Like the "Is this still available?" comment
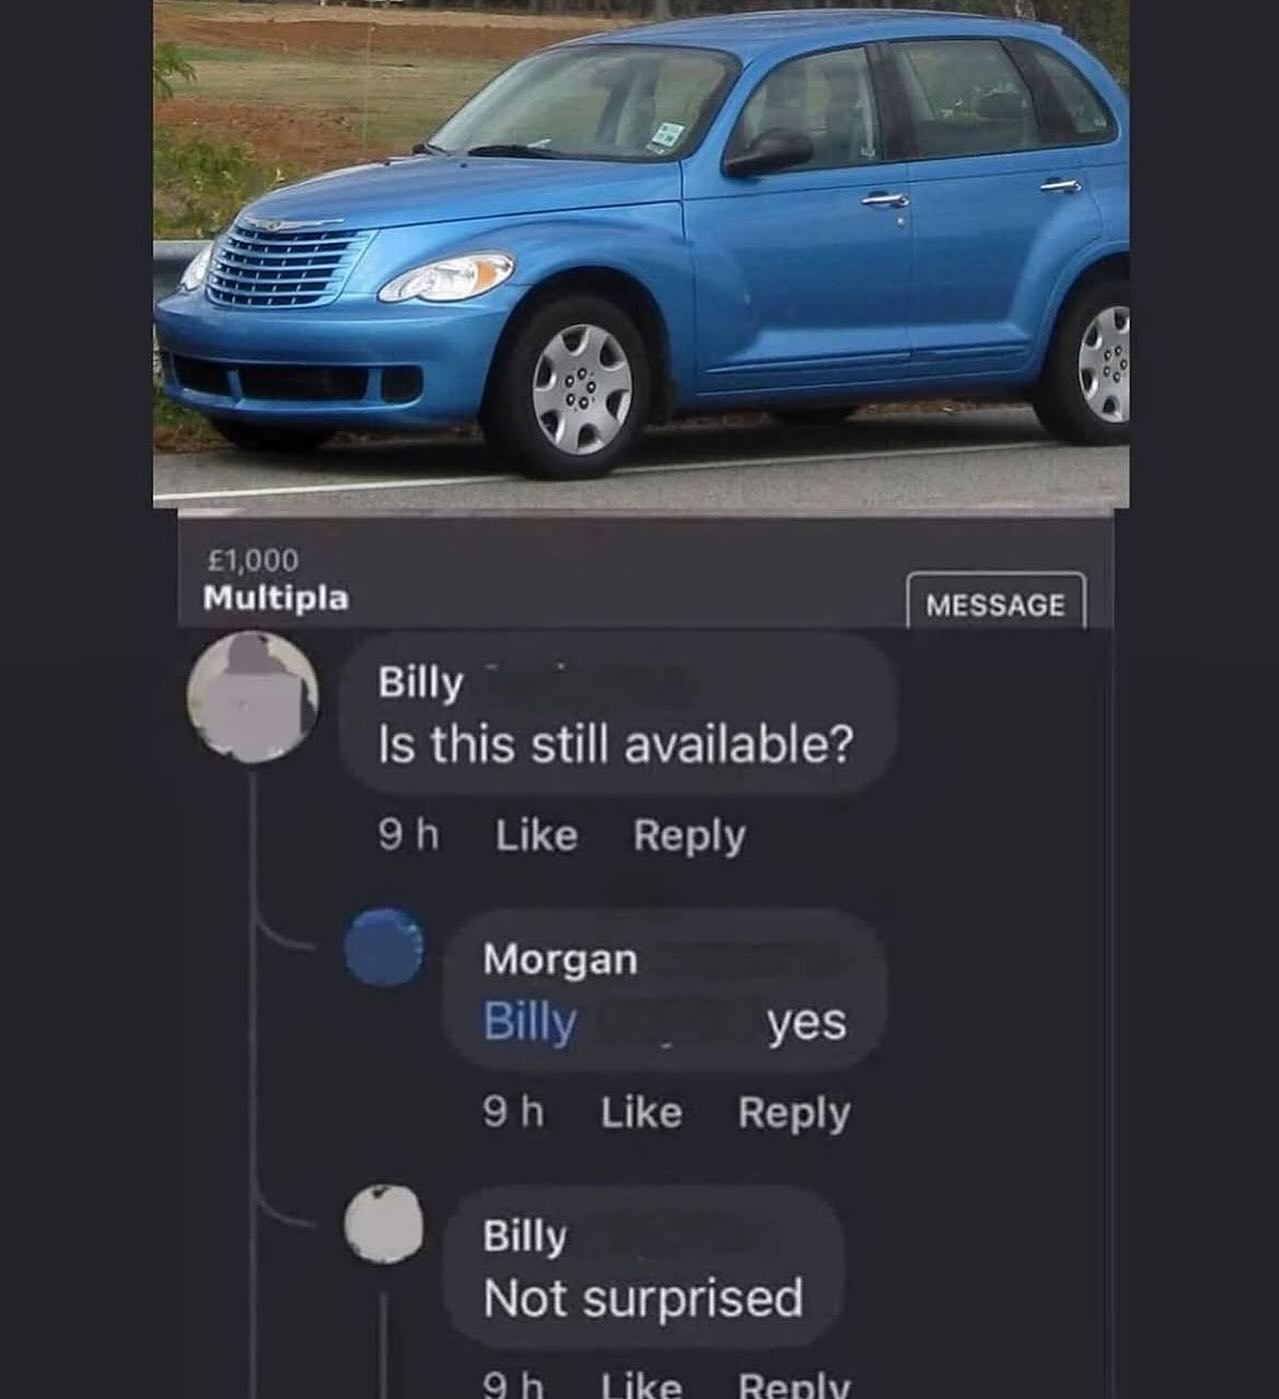Screen dimensions: 1279x1399 [537, 835]
